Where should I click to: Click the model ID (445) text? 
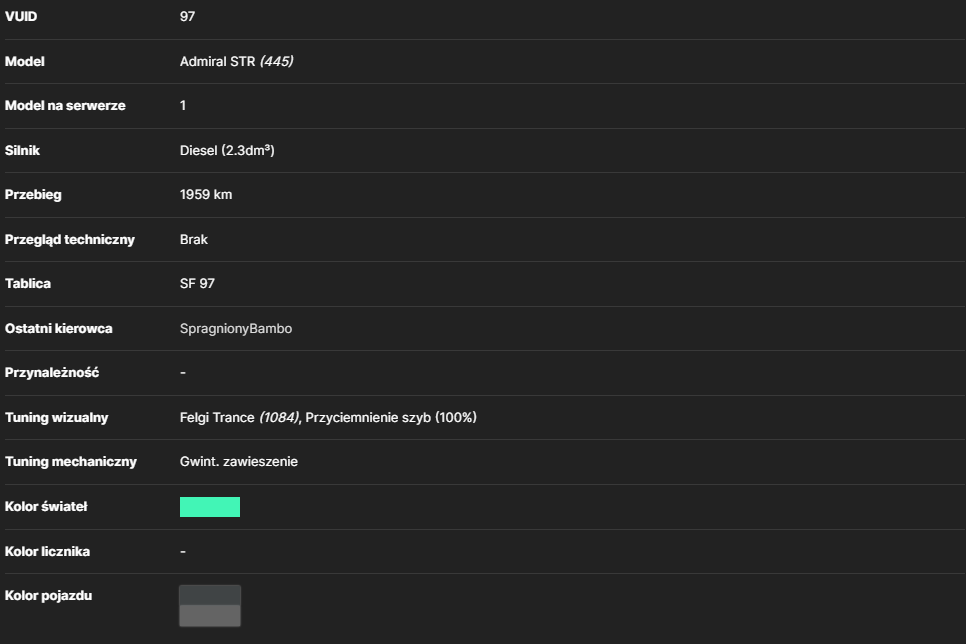tap(276, 61)
